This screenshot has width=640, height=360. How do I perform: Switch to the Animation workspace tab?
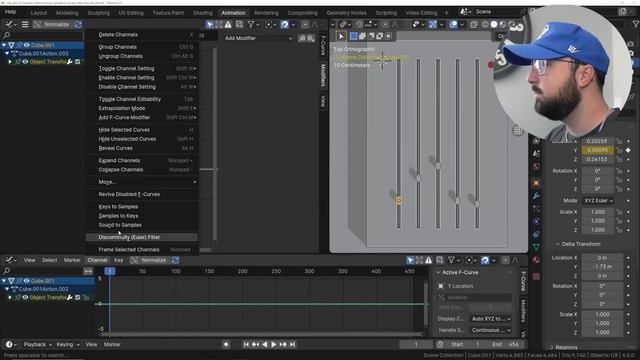click(x=233, y=13)
